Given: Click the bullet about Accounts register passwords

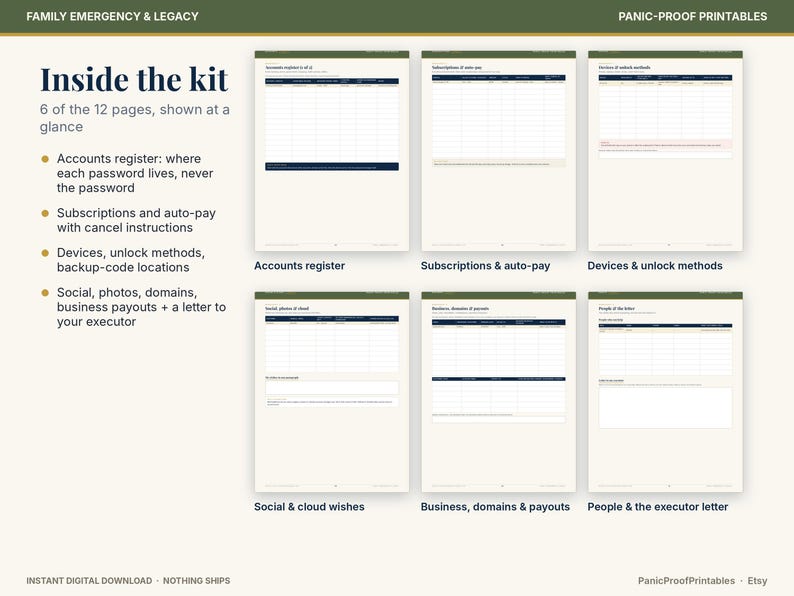Looking at the screenshot, I should click(x=135, y=173).
